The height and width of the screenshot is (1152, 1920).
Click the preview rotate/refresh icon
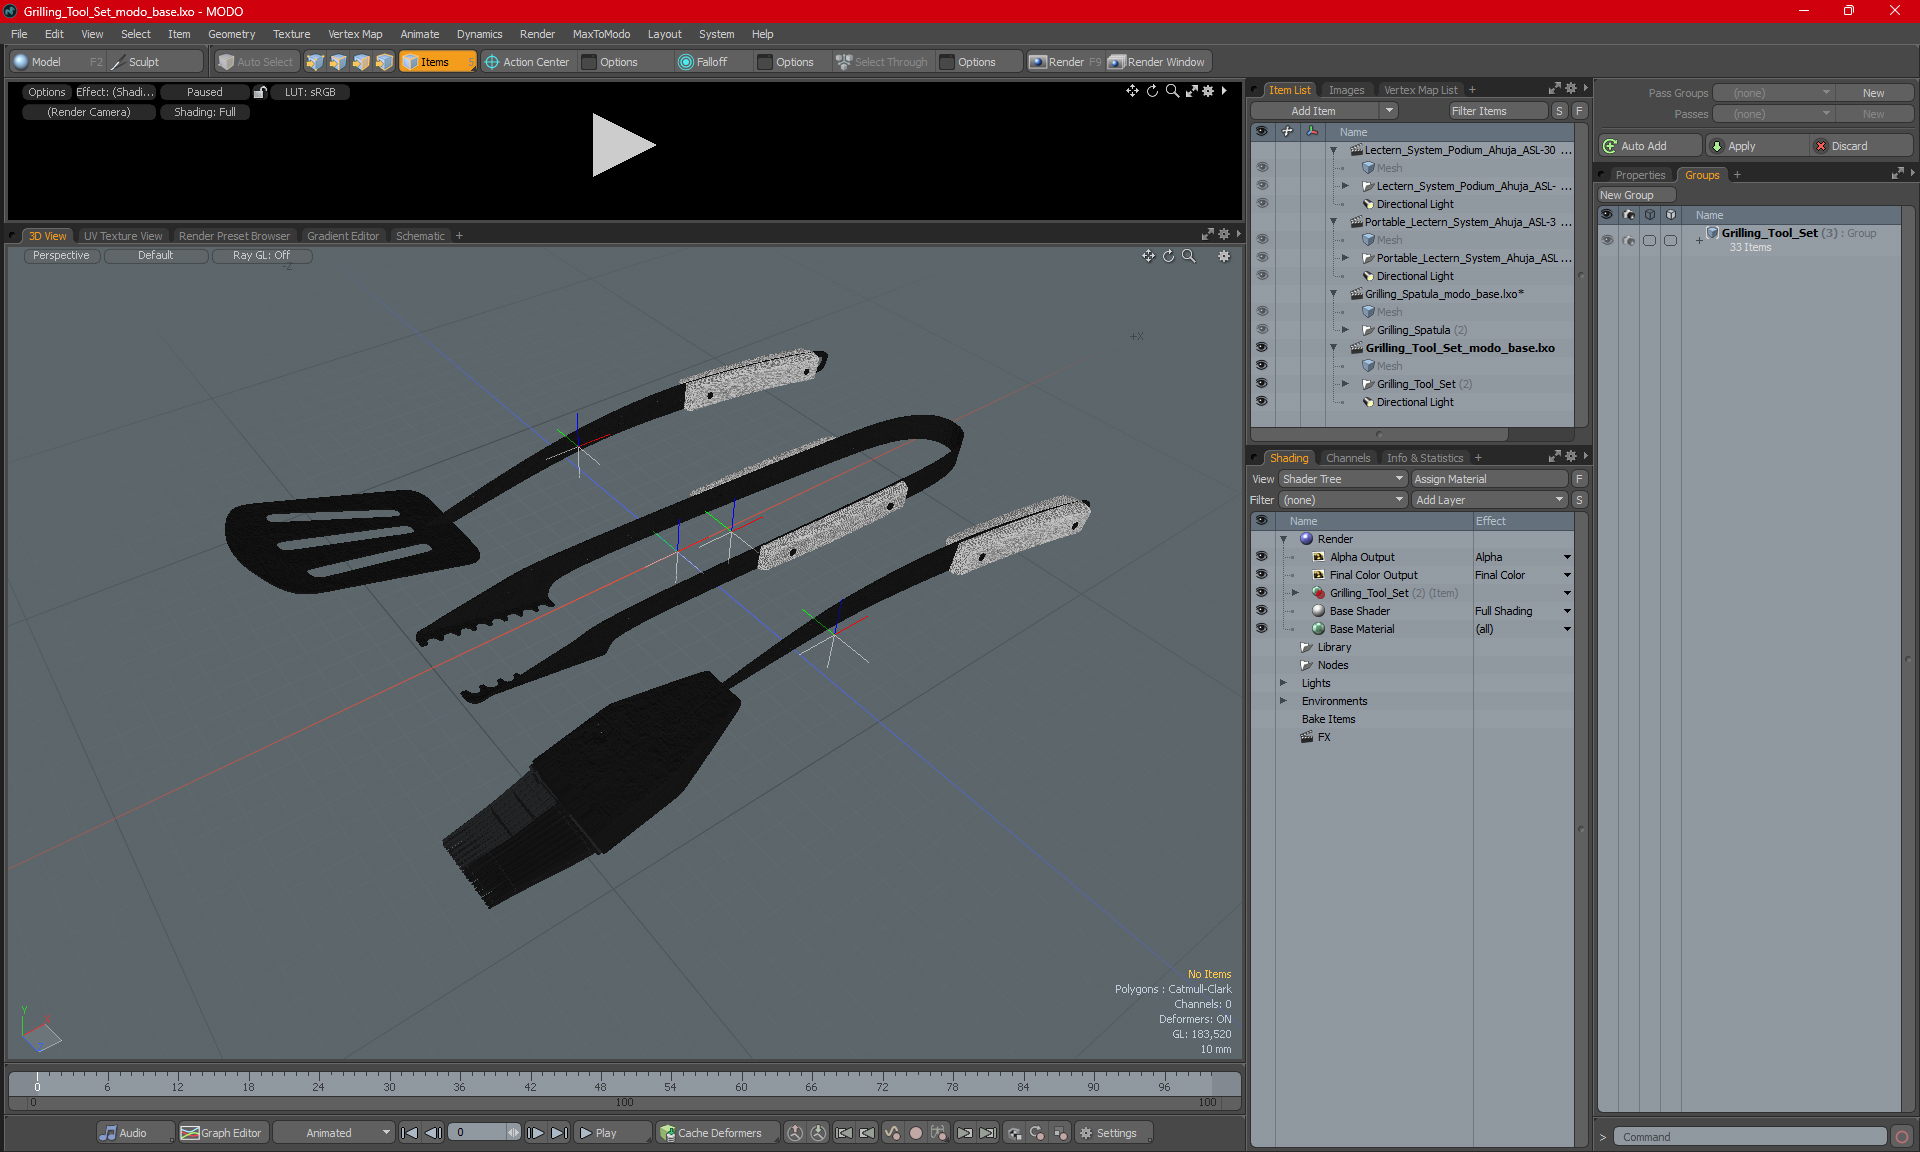click(1152, 91)
